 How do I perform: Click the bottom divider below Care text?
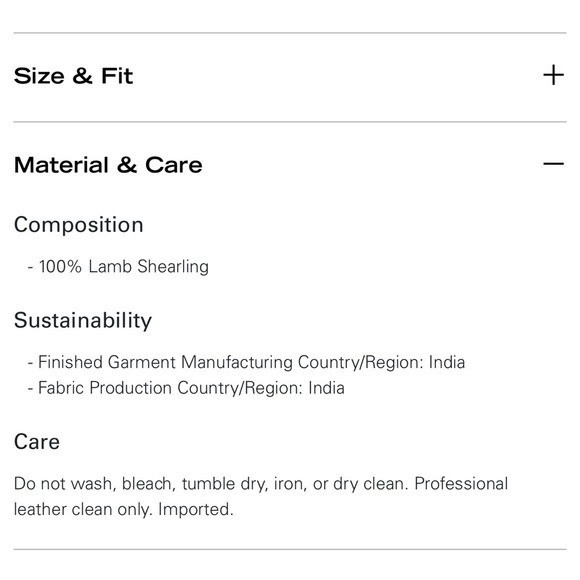coord(290,549)
